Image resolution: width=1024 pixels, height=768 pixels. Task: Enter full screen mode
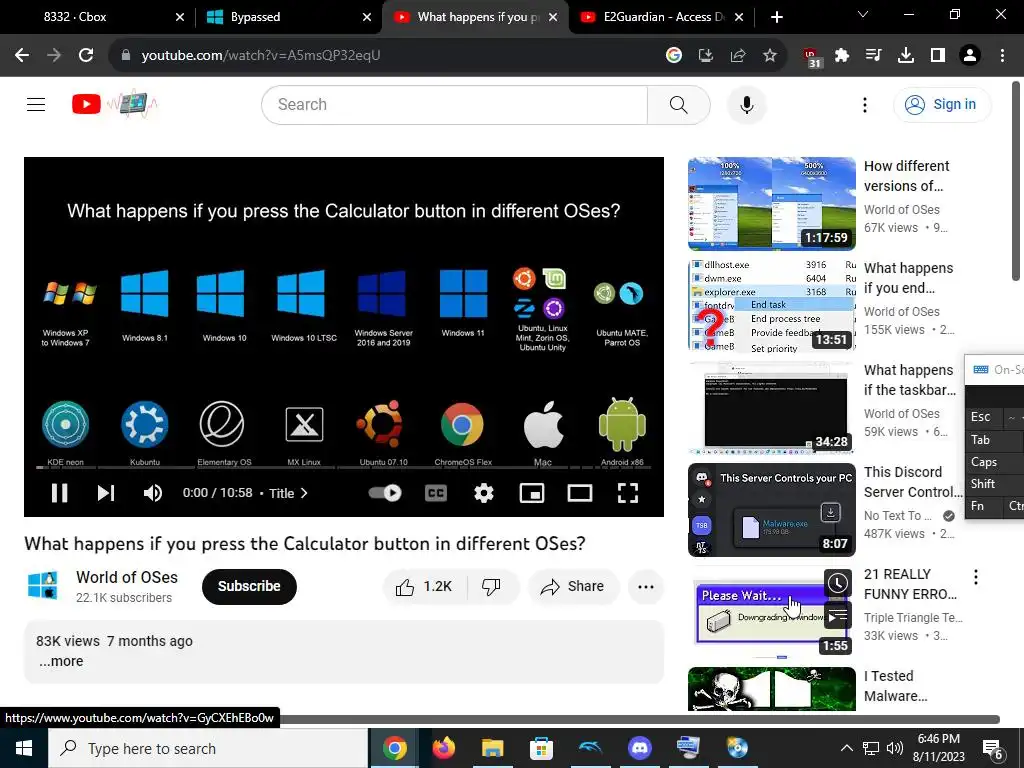click(628, 493)
